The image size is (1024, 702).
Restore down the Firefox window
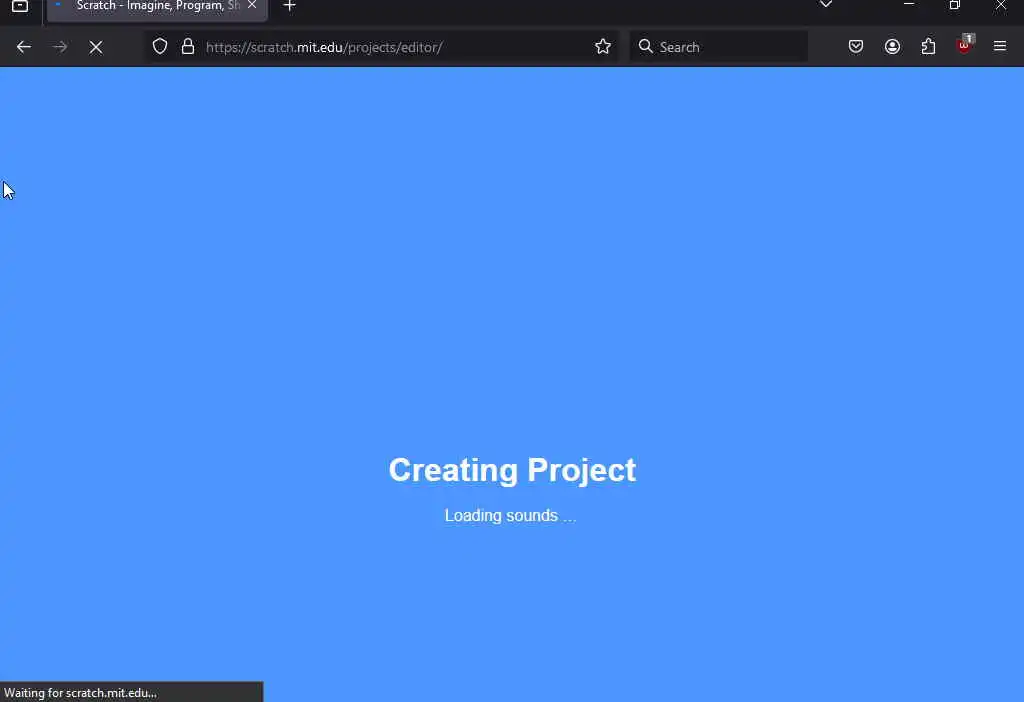954,5
